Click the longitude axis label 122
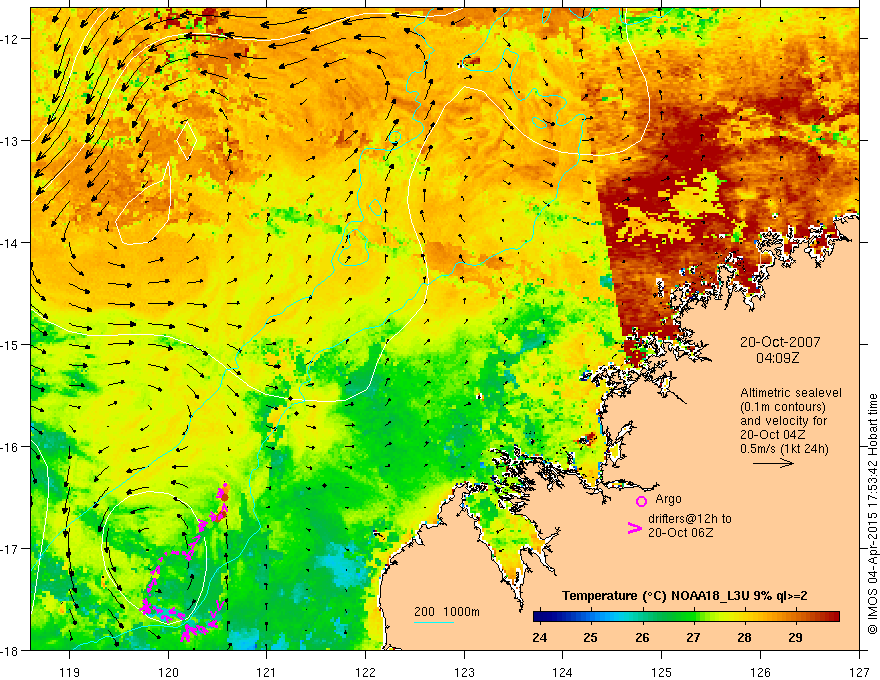 point(365,672)
